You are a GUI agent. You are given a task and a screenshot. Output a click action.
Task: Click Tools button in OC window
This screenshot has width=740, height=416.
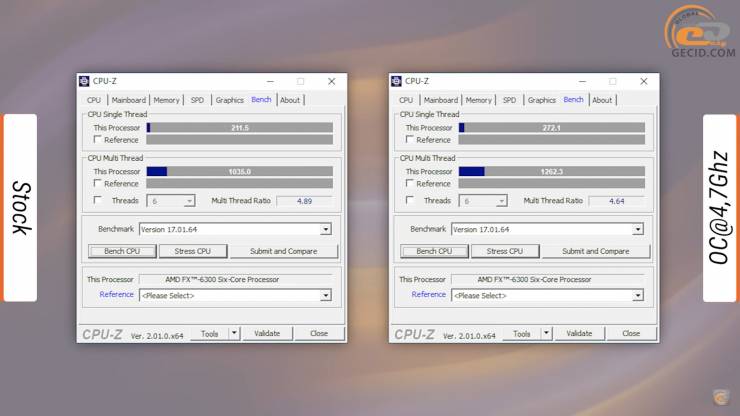(x=521, y=333)
